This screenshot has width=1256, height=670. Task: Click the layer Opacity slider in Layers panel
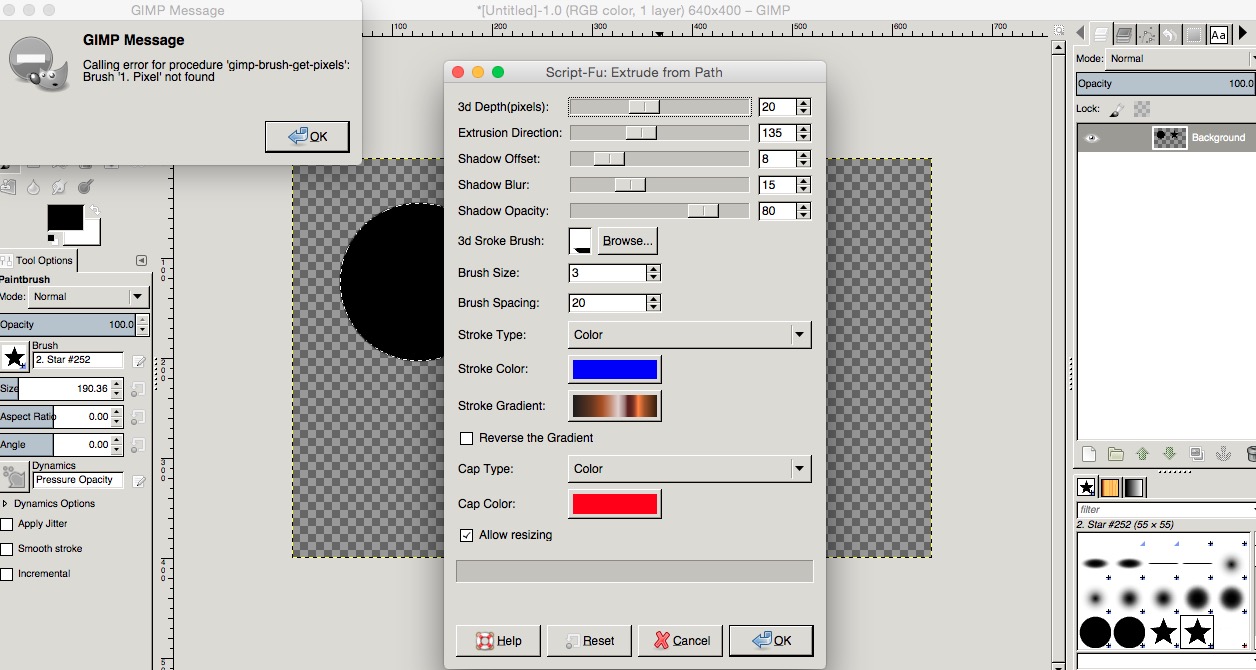pos(1166,84)
